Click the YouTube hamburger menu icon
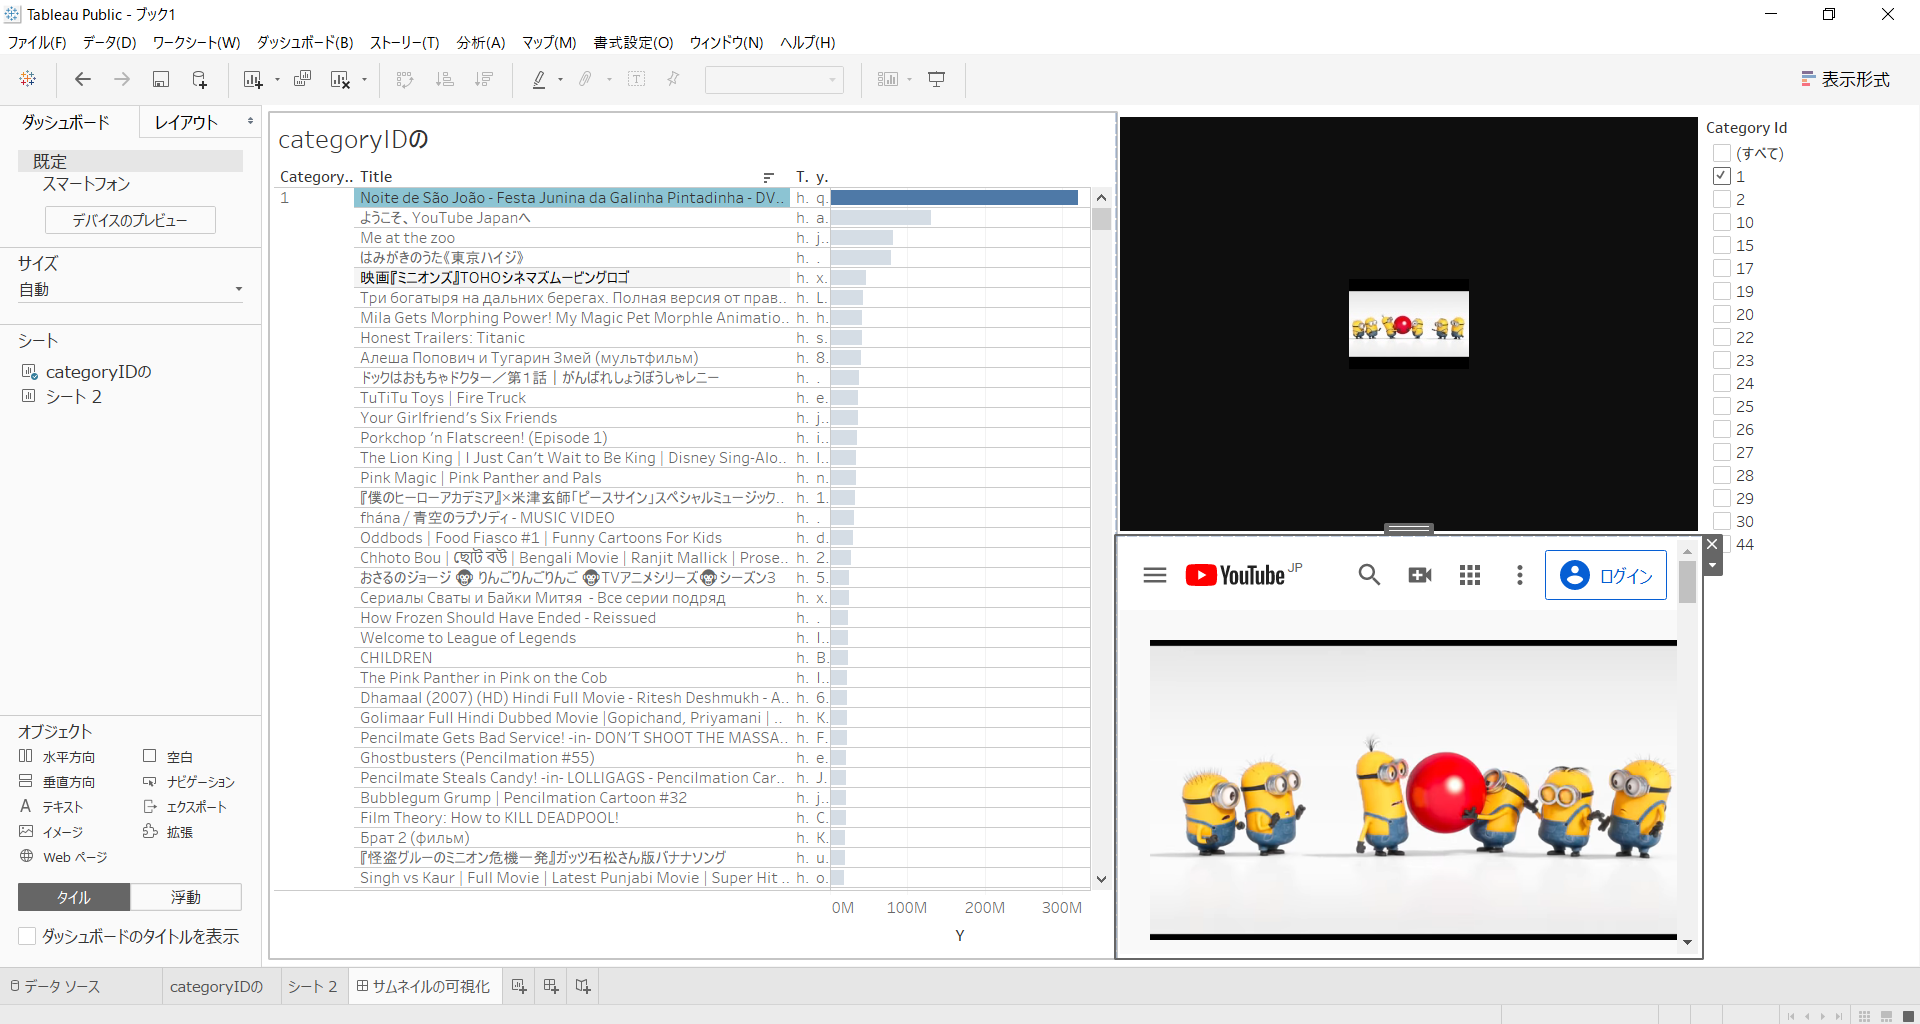The width and height of the screenshot is (1920, 1024). [x=1155, y=575]
